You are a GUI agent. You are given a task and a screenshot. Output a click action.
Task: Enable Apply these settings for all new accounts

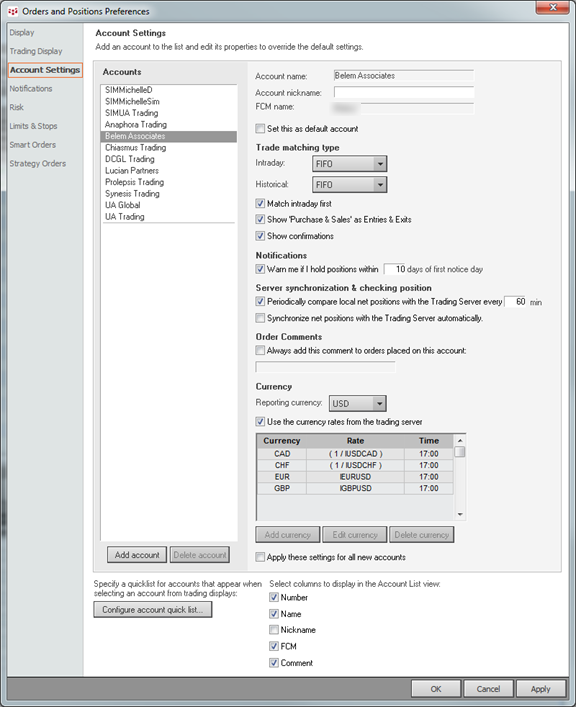point(260,557)
